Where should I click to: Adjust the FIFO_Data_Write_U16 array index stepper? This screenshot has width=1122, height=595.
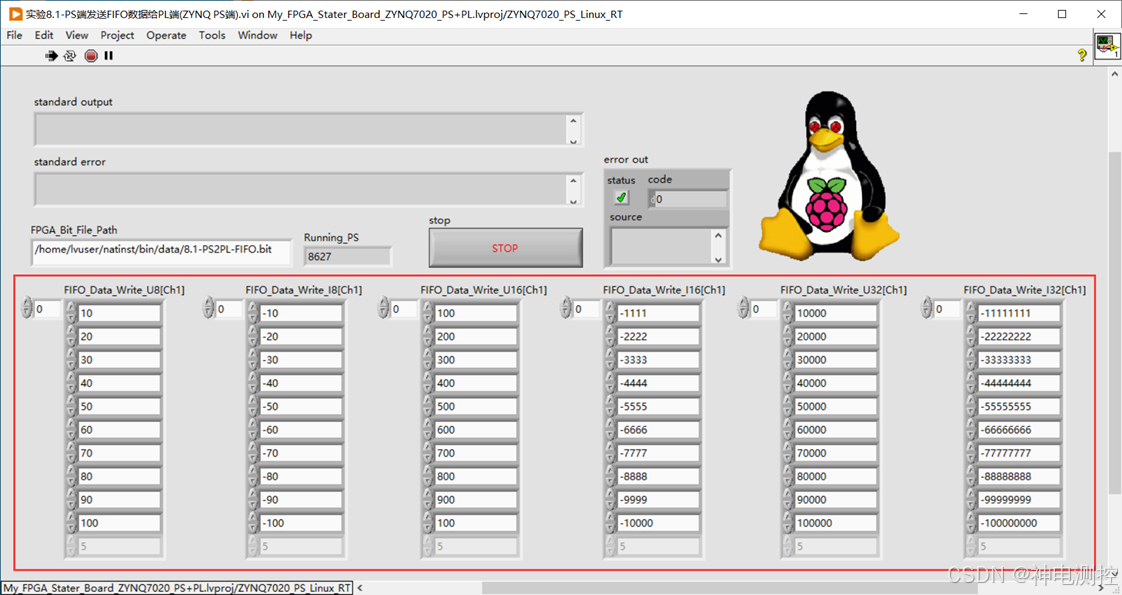(x=384, y=308)
